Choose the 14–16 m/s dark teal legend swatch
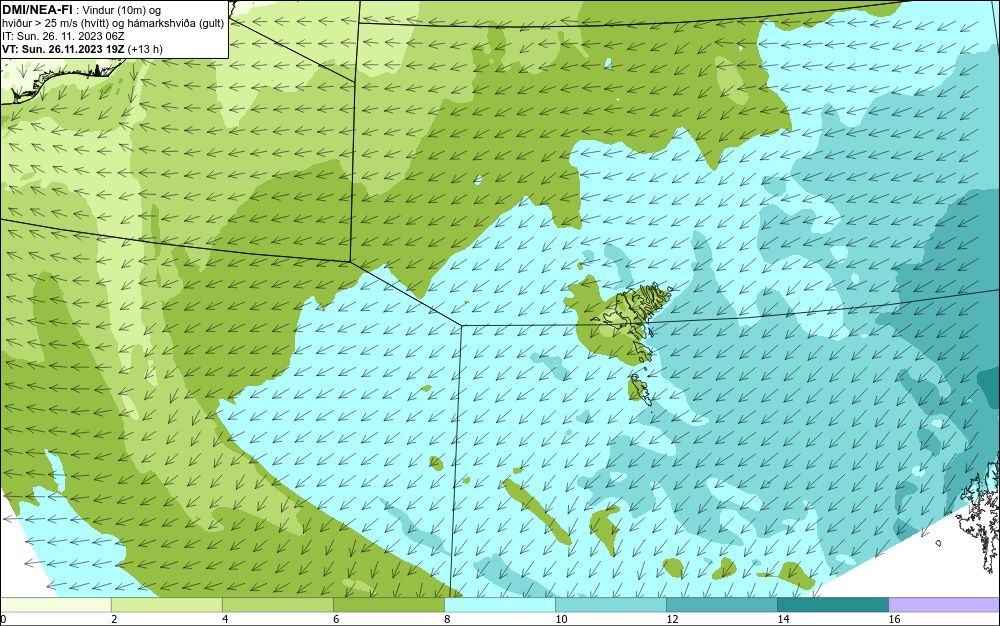Screen dimensions: 1000x626 tap(832, 604)
